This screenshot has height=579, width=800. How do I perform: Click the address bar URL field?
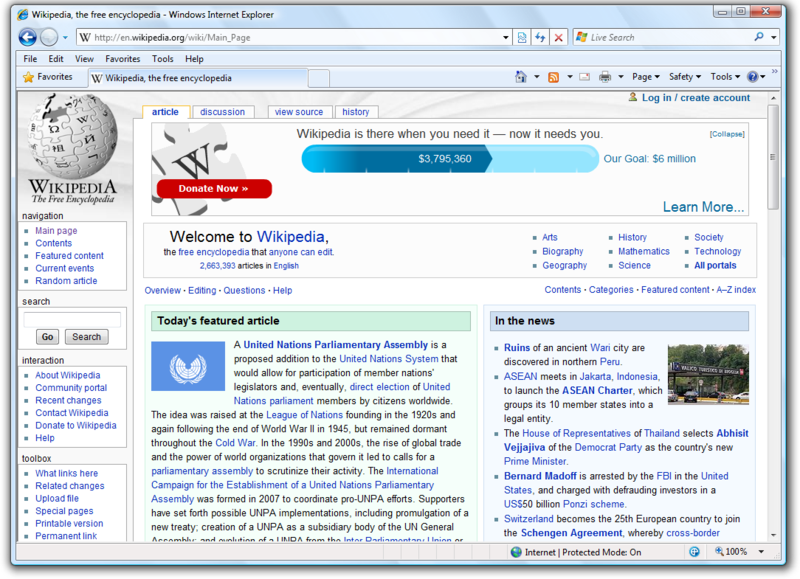(x=295, y=37)
